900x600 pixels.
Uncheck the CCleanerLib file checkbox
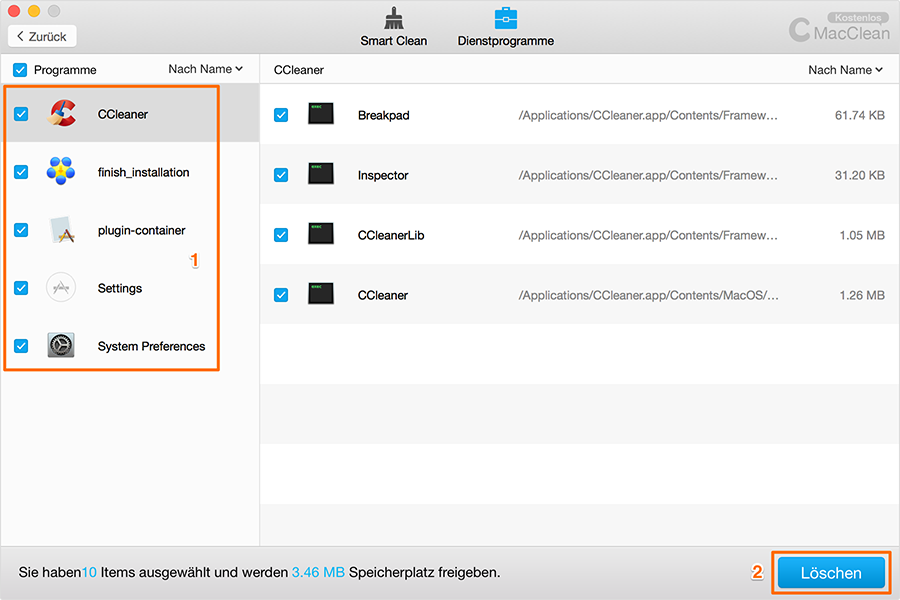coord(281,235)
